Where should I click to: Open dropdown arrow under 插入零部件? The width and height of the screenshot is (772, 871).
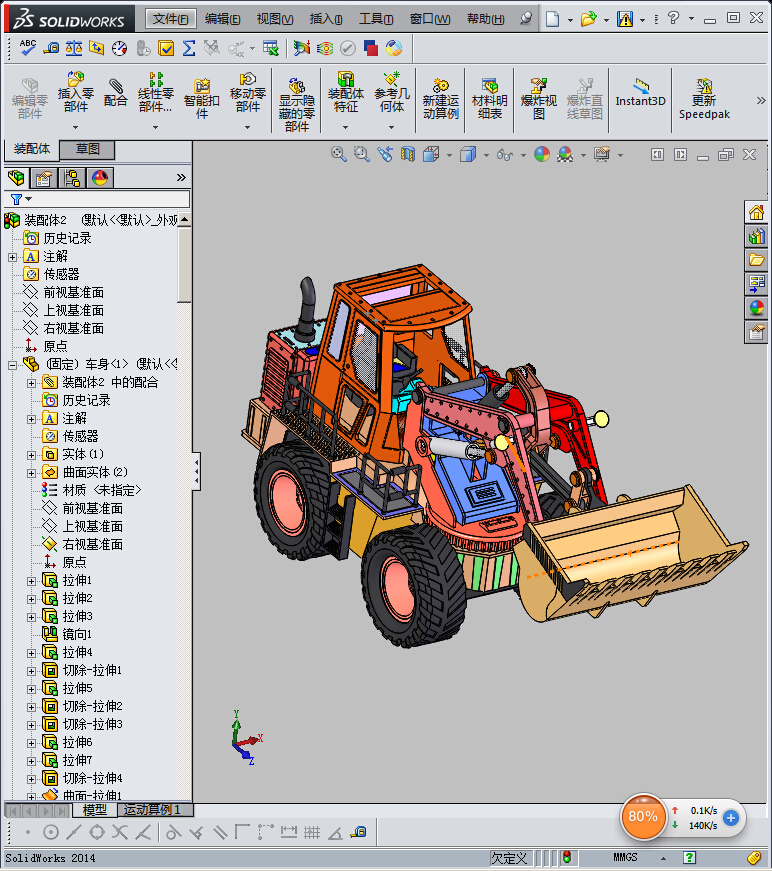pos(76,127)
